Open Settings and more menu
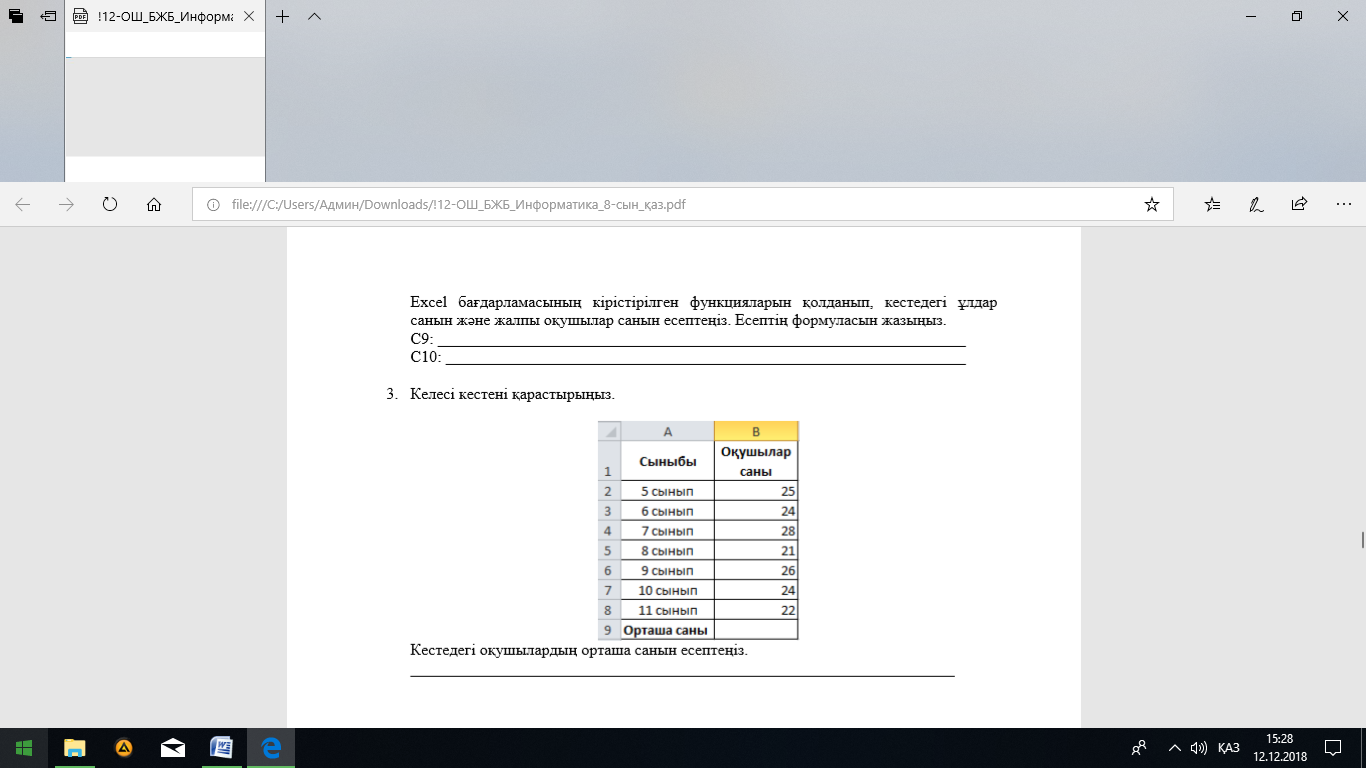 (1343, 204)
